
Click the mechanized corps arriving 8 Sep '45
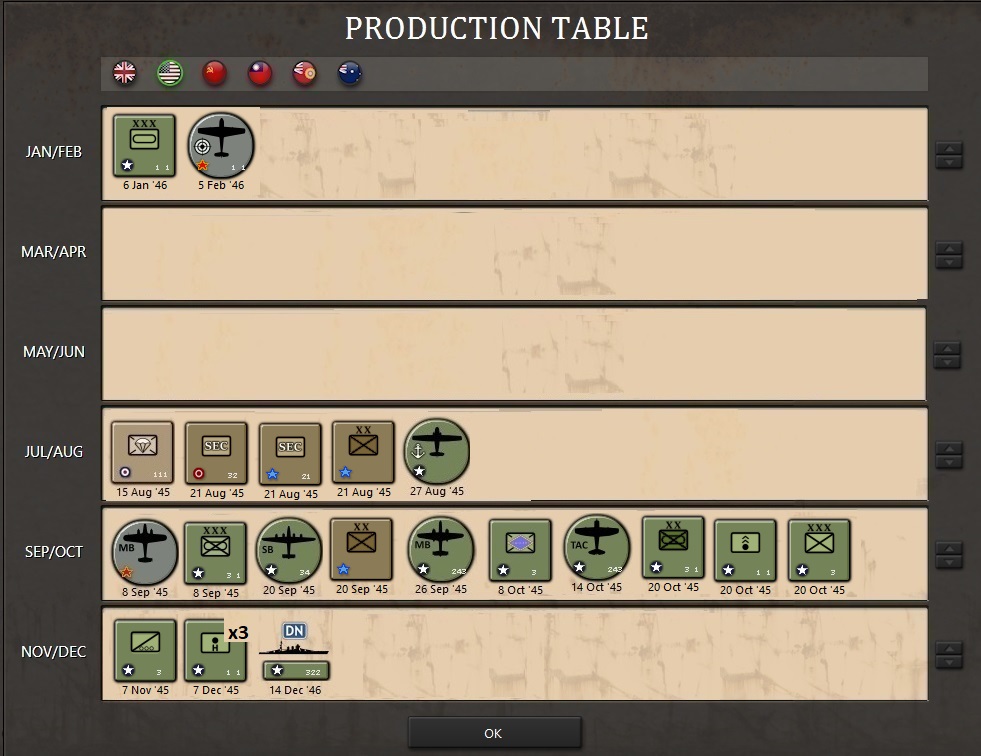click(x=215, y=553)
